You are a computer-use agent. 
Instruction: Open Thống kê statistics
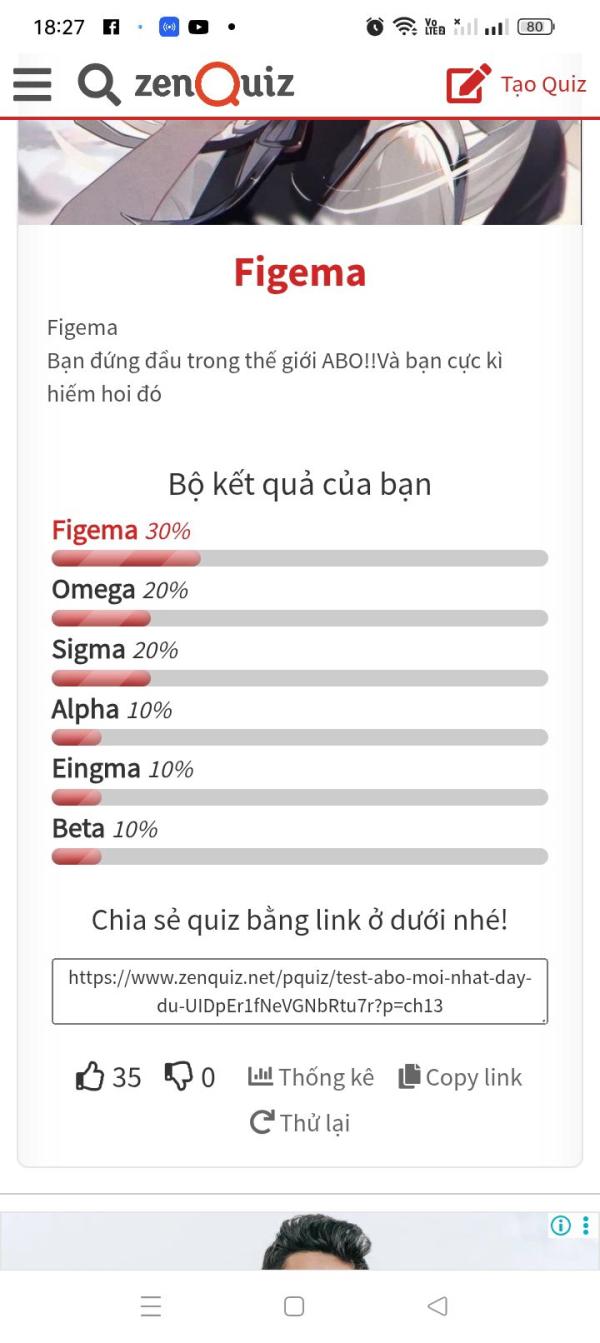311,1077
